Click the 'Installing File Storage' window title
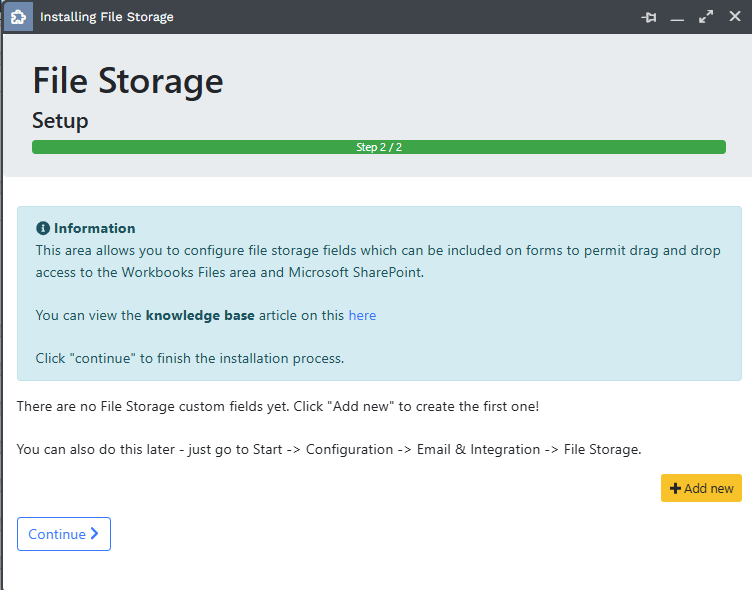This screenshot has height=590, width=752. coord(106,17)
